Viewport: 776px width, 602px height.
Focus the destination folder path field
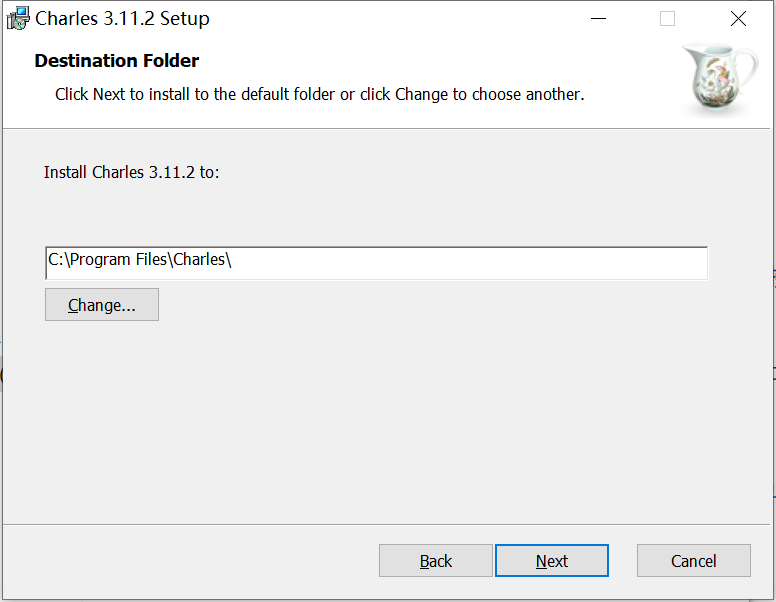point(376,263)
